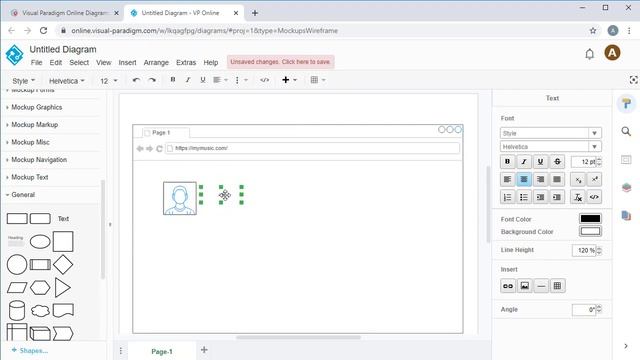Click the undo arrow in toolbar
Viewport: 640px width, 360px height.
click(x=136, y=80)
